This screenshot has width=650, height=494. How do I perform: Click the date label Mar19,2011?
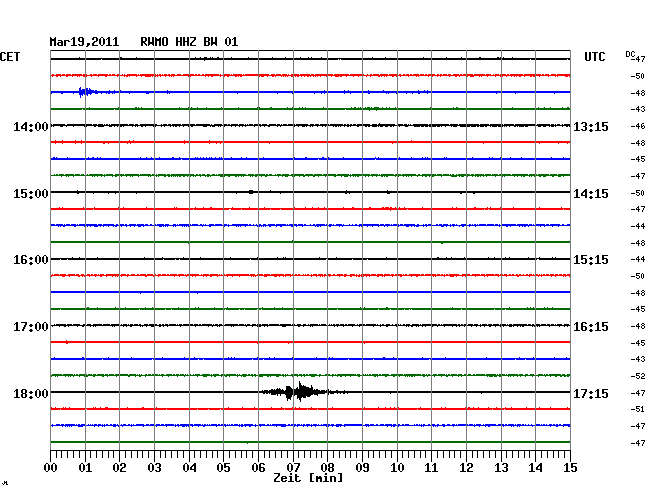(x=84, y=42)
